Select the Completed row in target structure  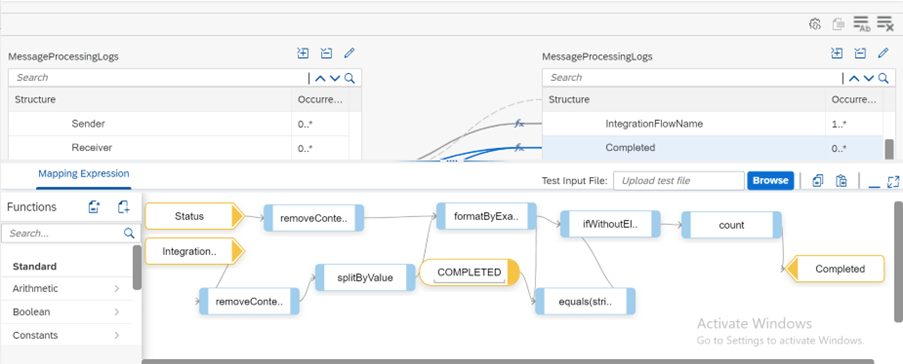click(x=712, y=147)
